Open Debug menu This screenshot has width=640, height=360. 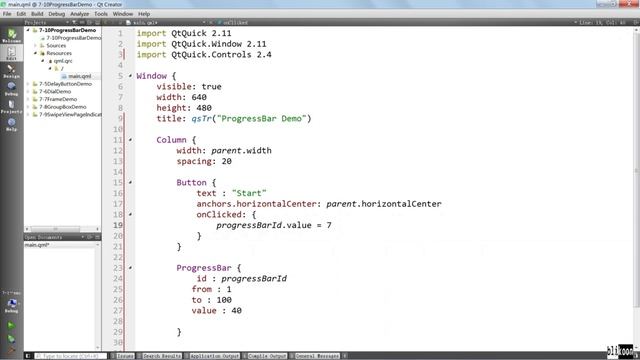(x=56, y=14)
